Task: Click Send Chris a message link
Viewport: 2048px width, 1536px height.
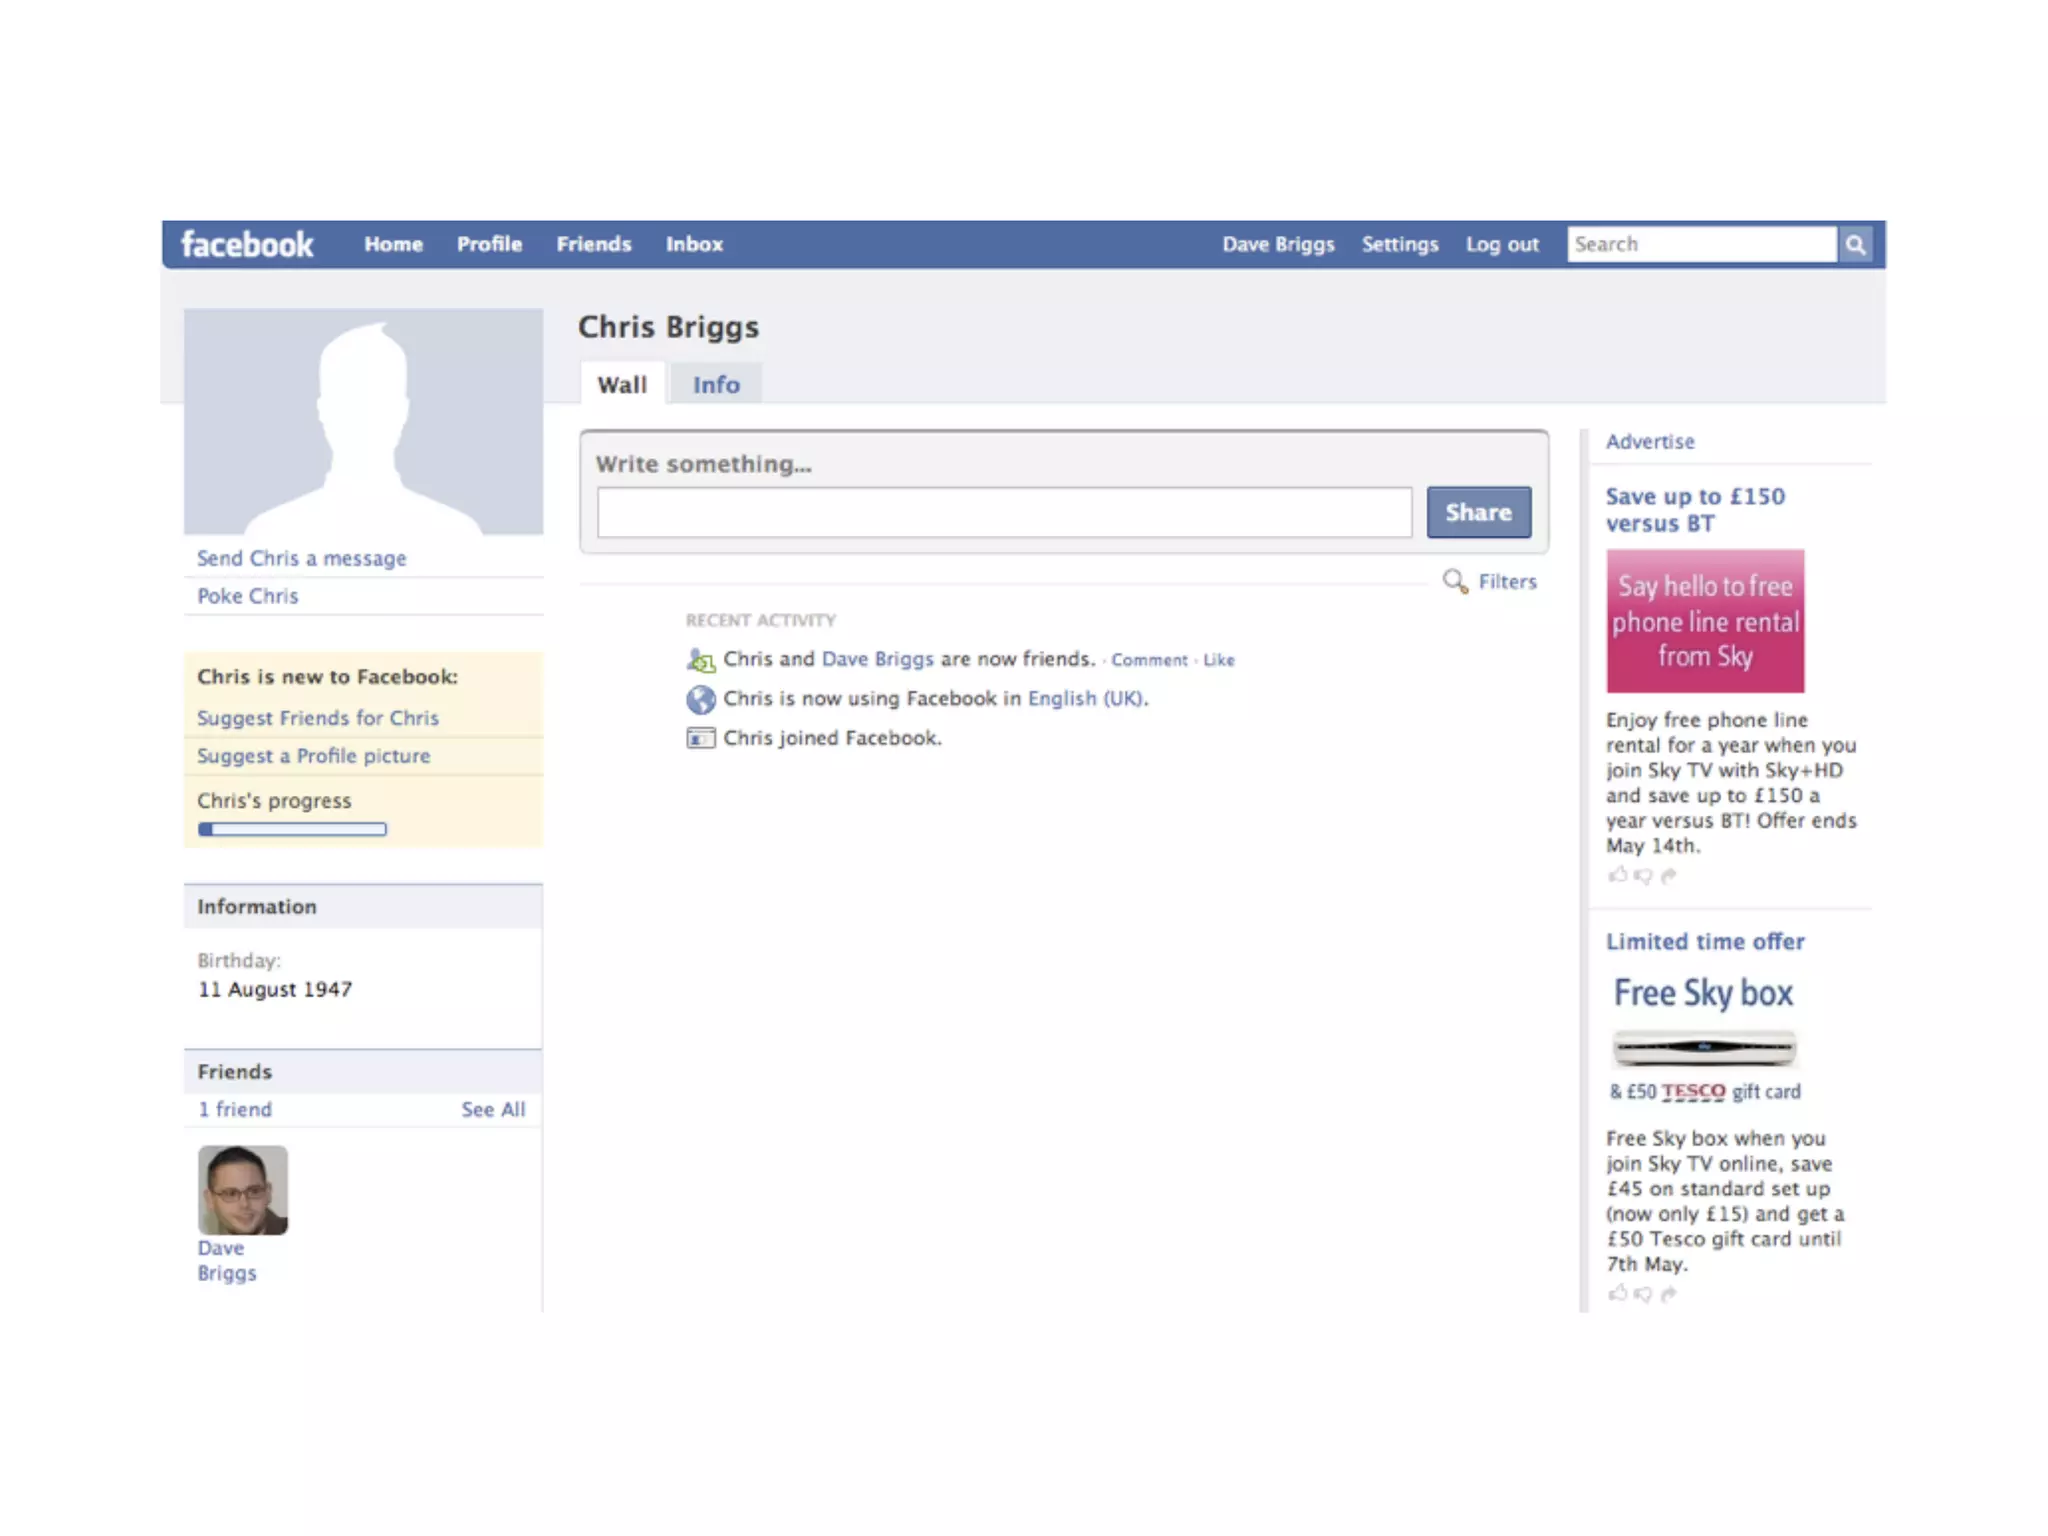Action: (301, 558)
